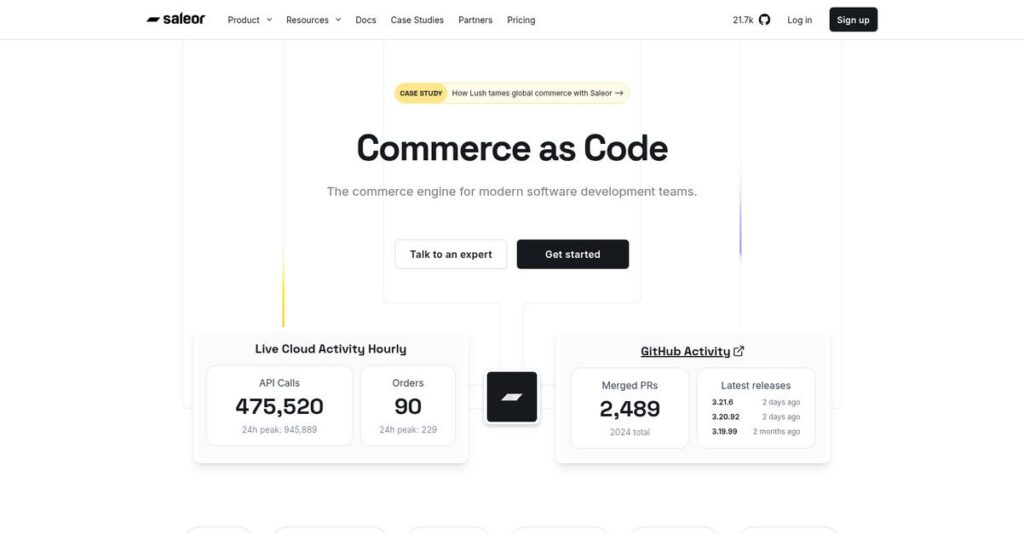
Task: Click the API Calls value 475,520
Action: pos(280,407)
